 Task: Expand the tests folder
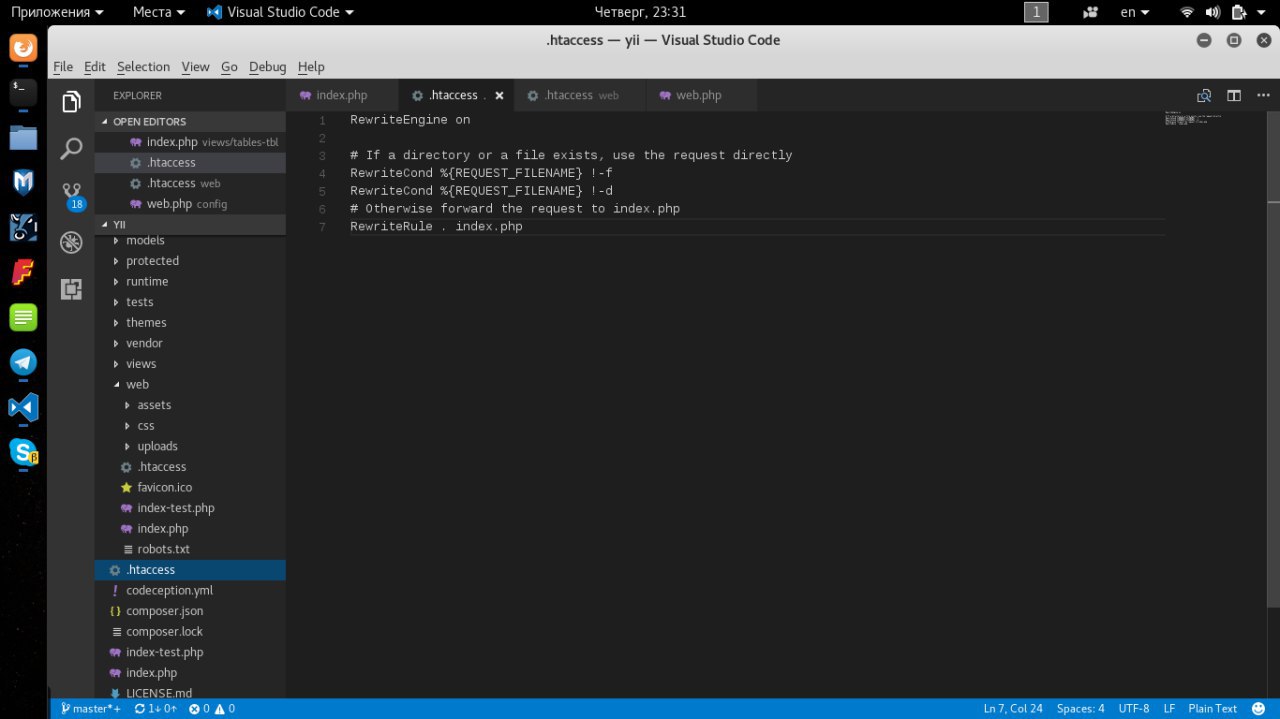(x=190, y=302)
